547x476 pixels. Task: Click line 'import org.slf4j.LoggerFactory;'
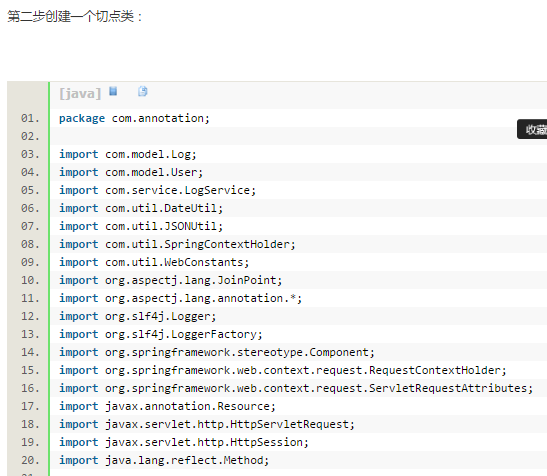point(160,334)
